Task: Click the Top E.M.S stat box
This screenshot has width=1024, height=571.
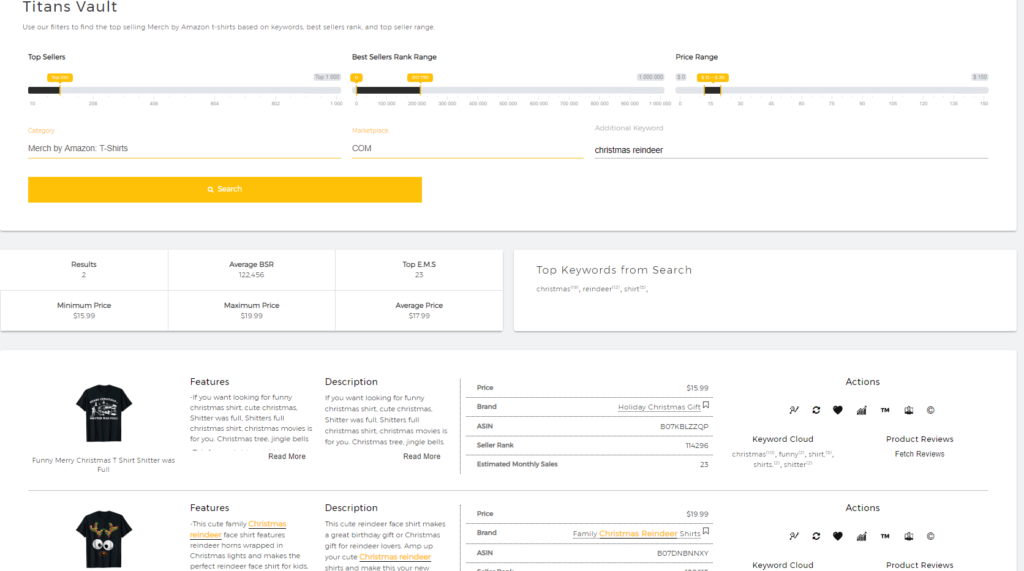Action: pos(419,270)
